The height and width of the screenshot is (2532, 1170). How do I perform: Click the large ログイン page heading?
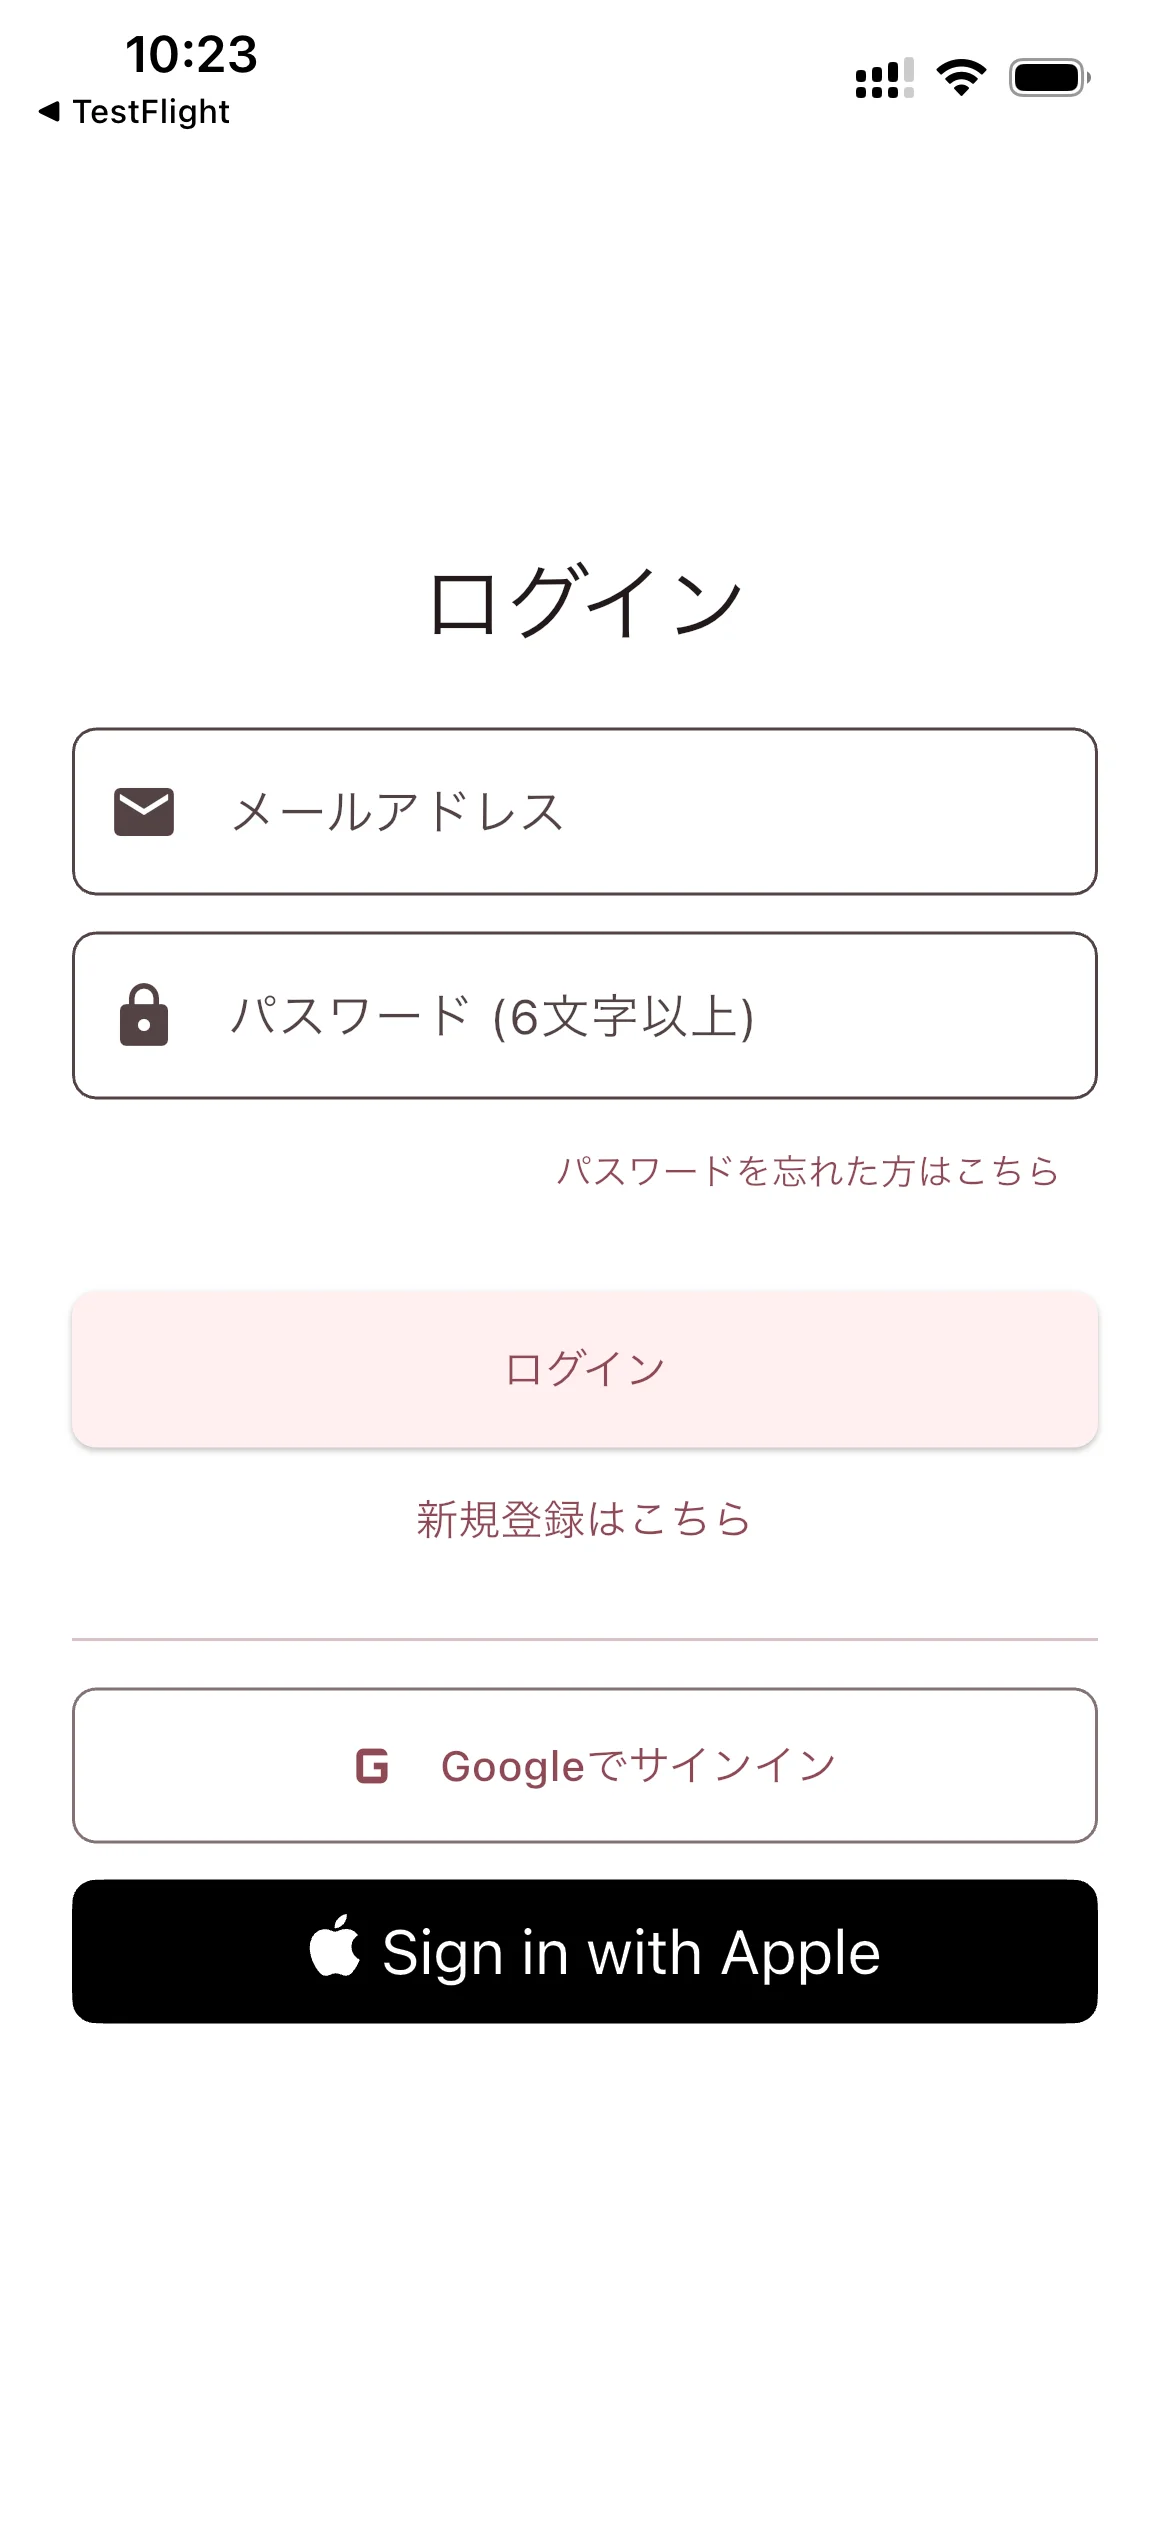coord(585,602)
